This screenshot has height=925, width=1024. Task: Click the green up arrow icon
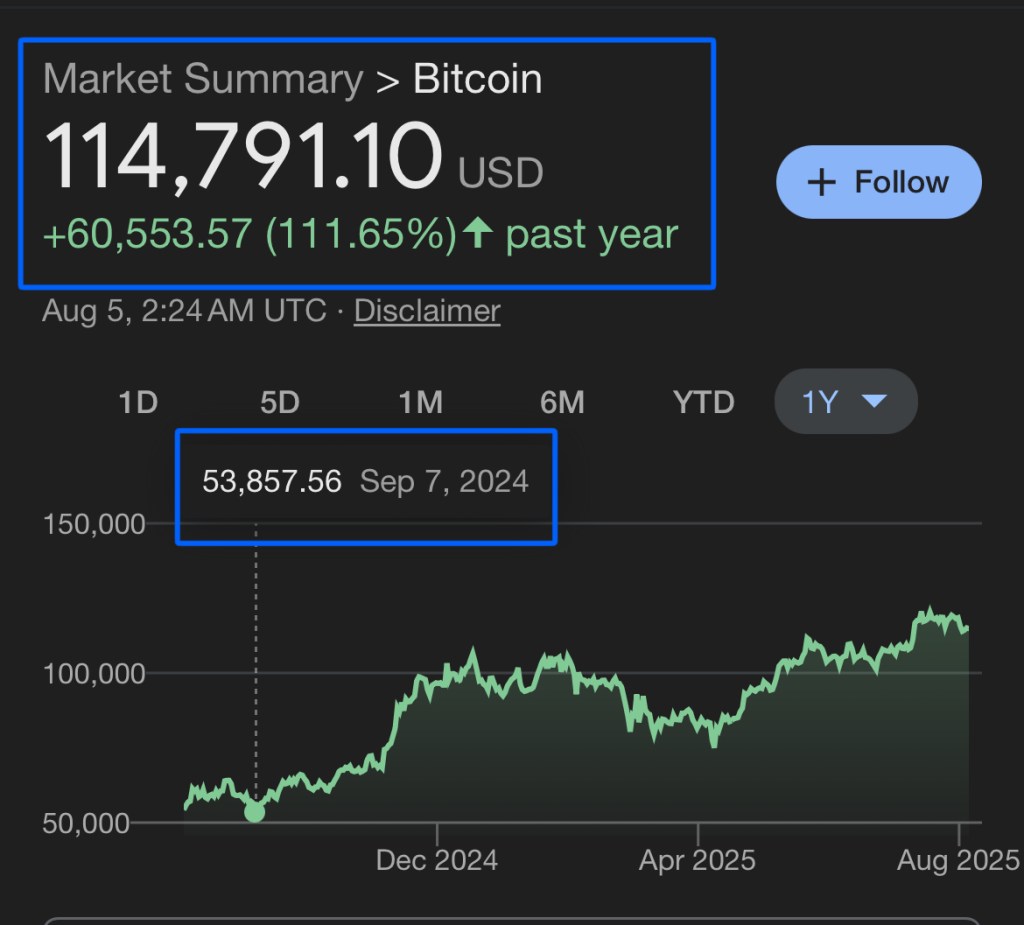[x=478, y=234]
